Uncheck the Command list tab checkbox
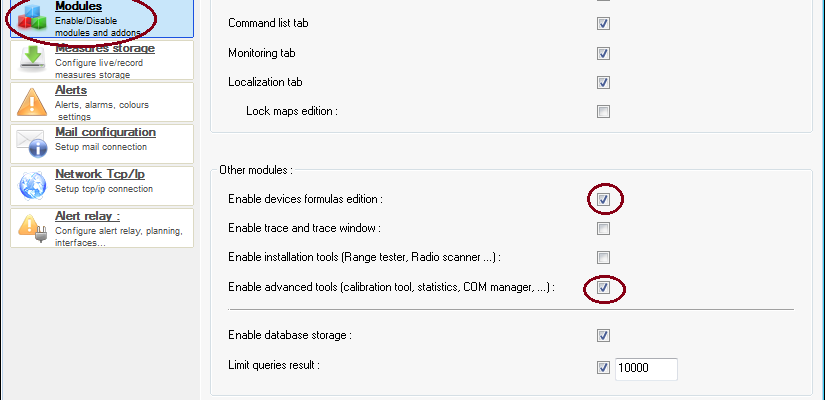Screen dimensions: 825x400 pyautogui.click(x=603, y=24)
